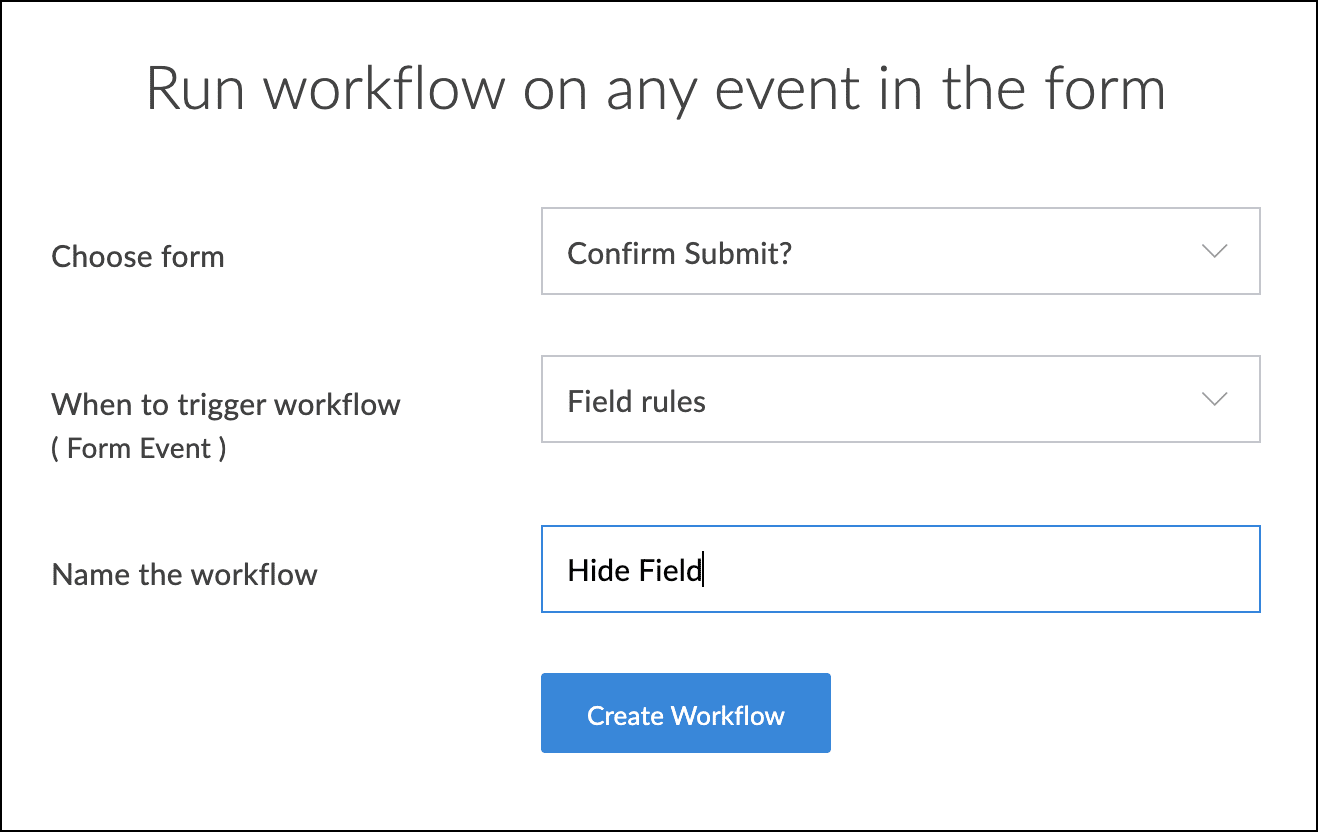Screen dimensions: 1318x832
Task: Click the "When to trigger workflow" label
Action: 226,405
